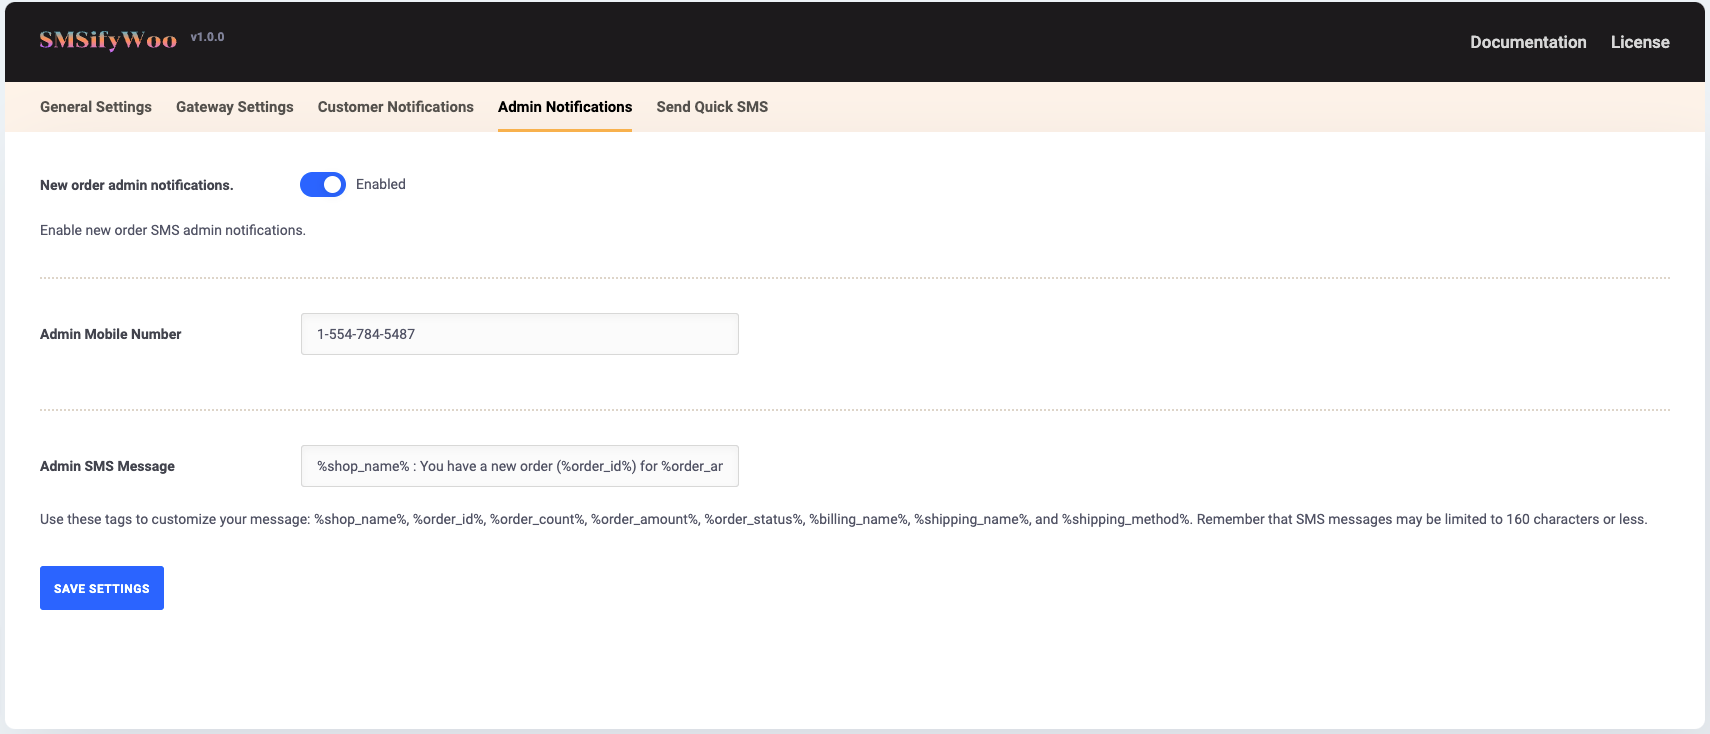1710x734 pixels.
Task: Open the General Settings tab
Action: 96,107
